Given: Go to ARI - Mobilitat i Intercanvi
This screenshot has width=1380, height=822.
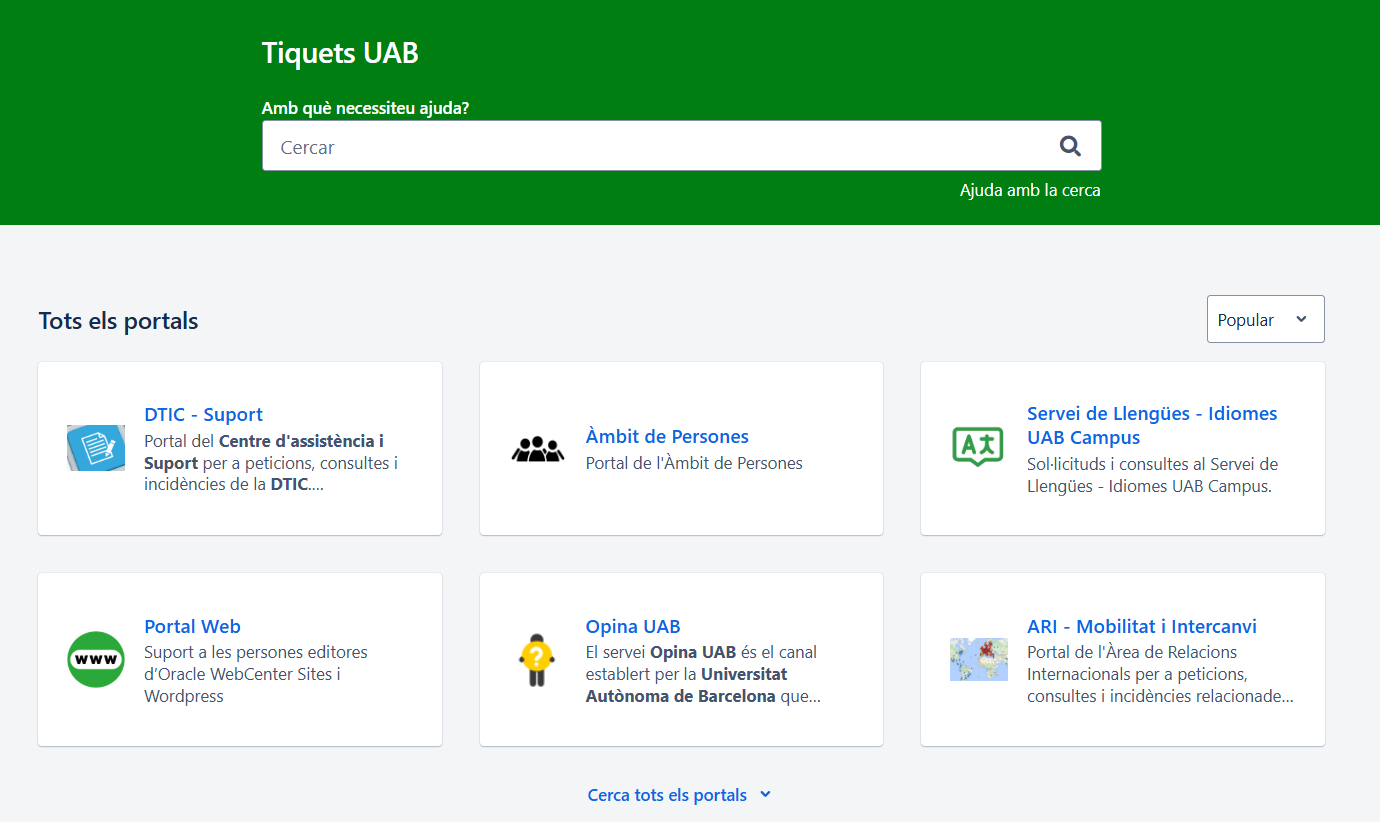Looking at the screenshot, I should click(1142, 626).
